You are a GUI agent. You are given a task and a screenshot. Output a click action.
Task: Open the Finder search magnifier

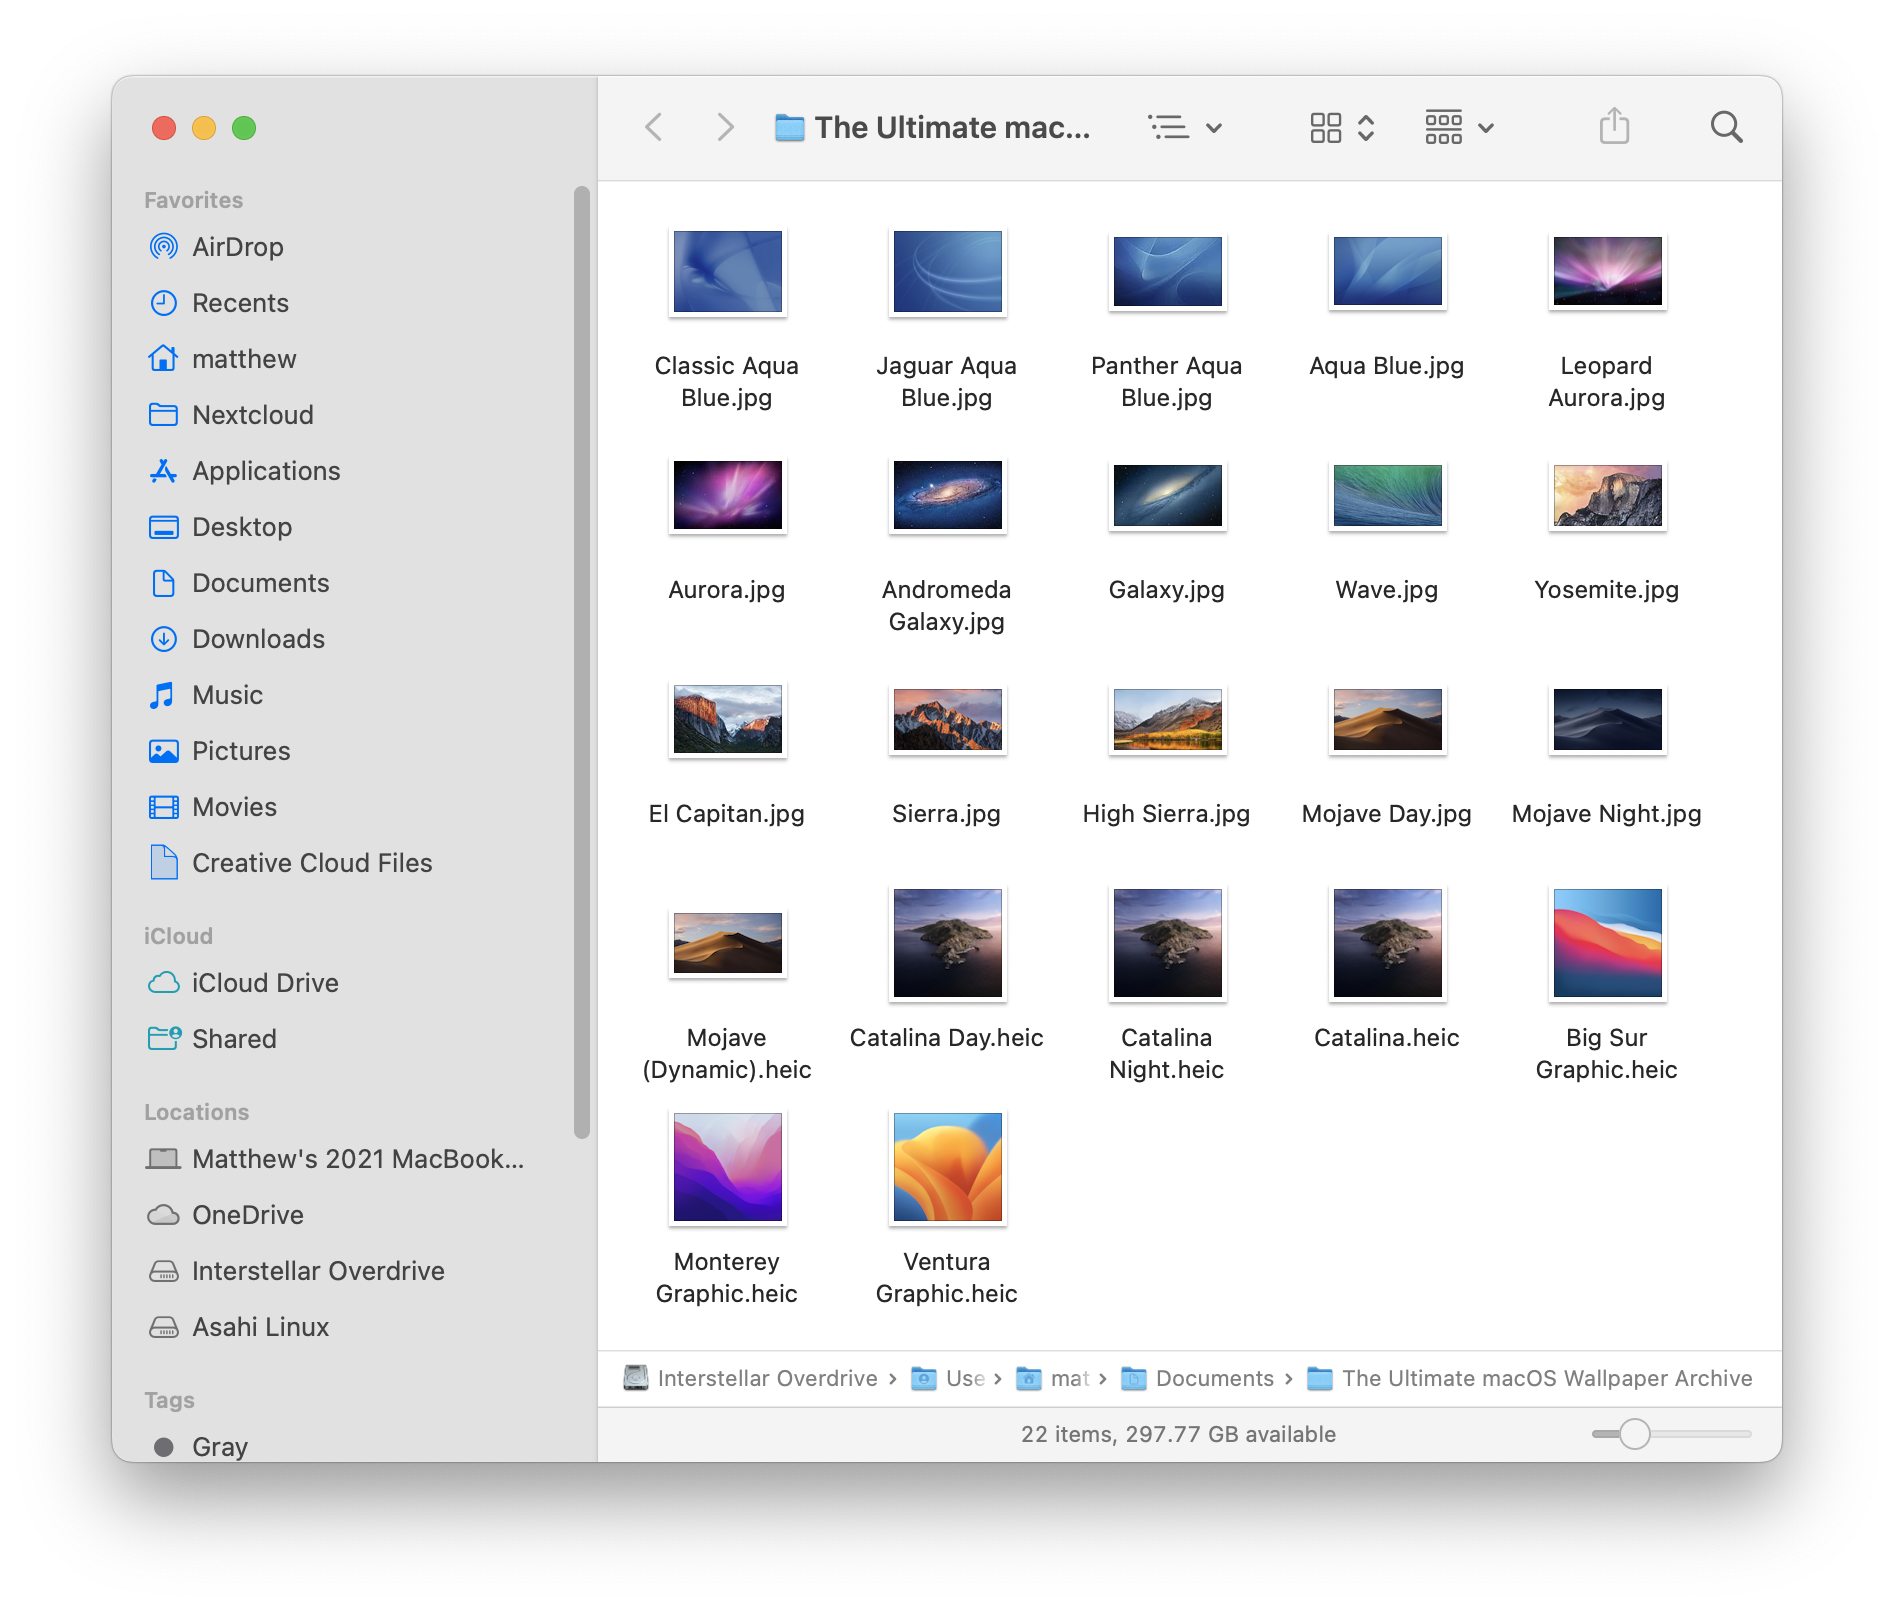(1726, 127)
